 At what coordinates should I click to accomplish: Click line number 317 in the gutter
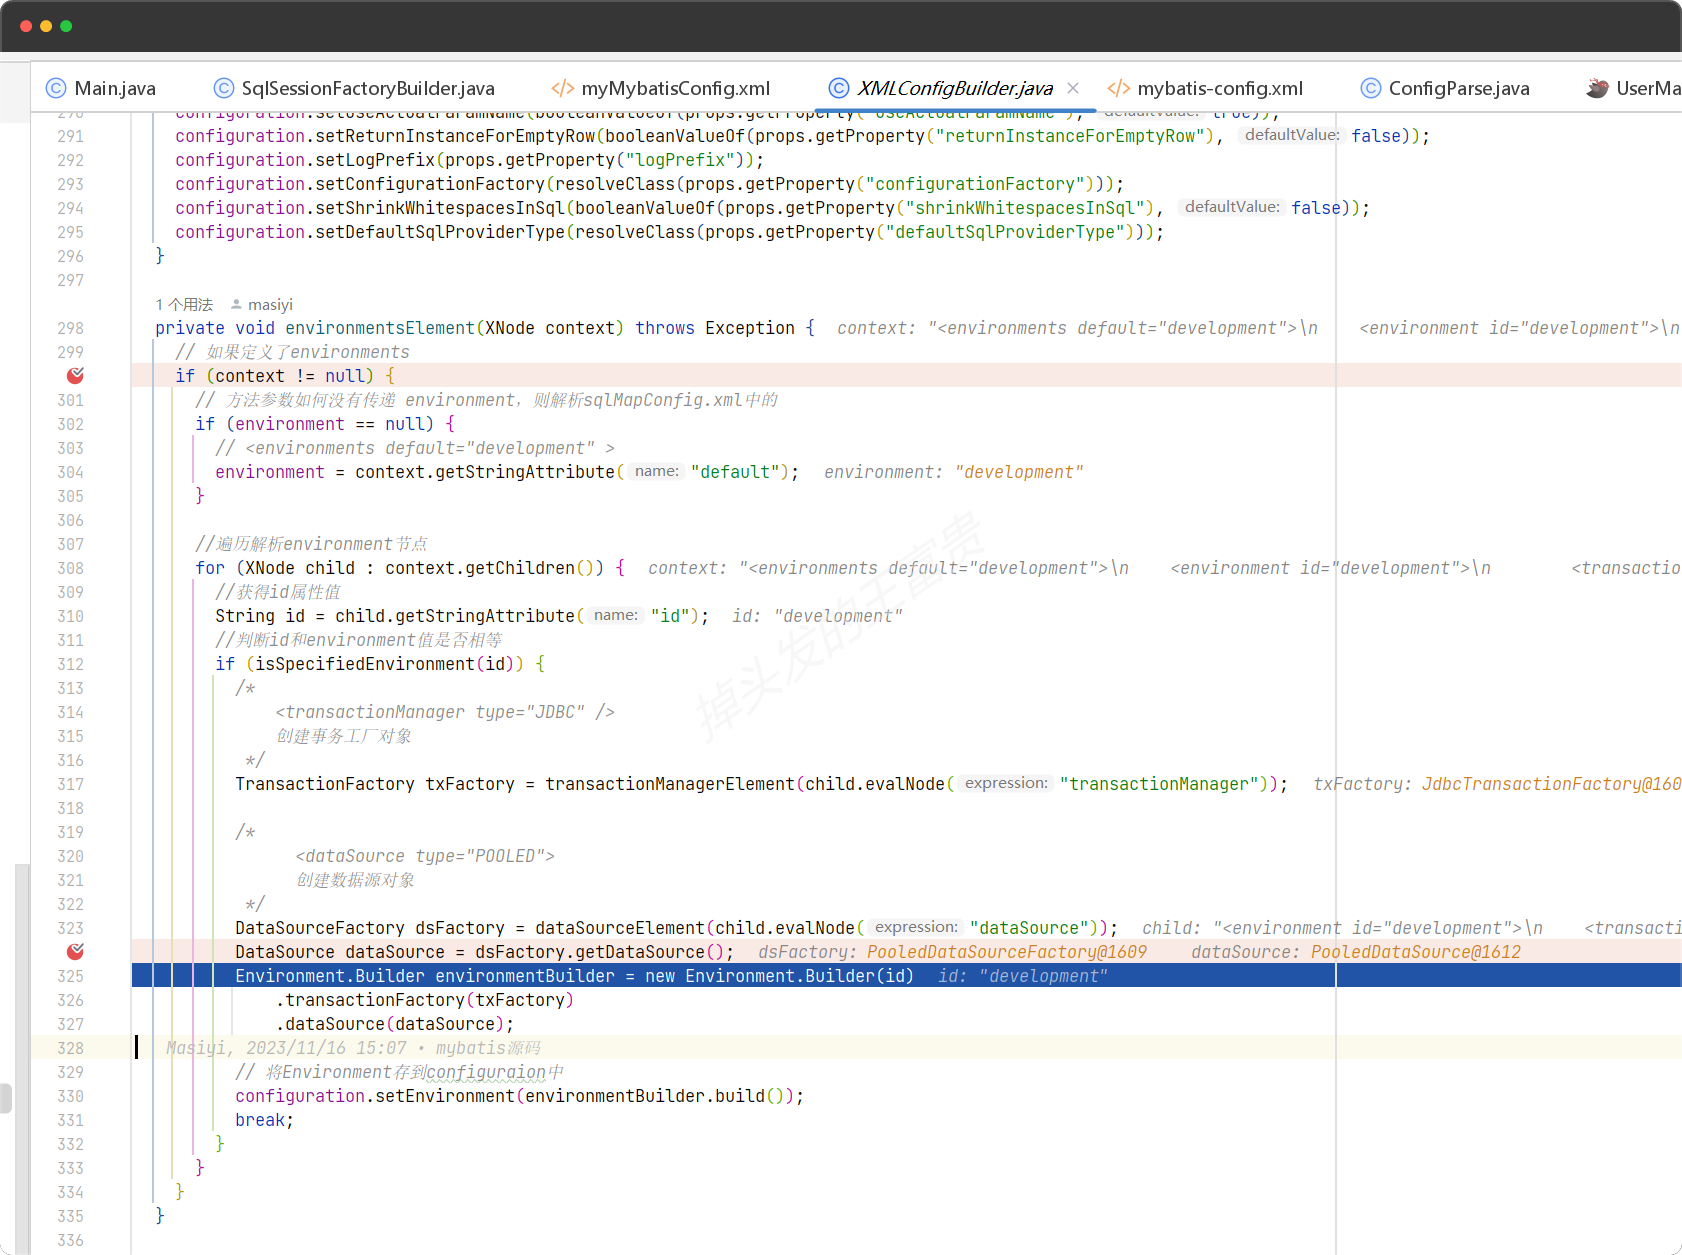pos(70,784)
